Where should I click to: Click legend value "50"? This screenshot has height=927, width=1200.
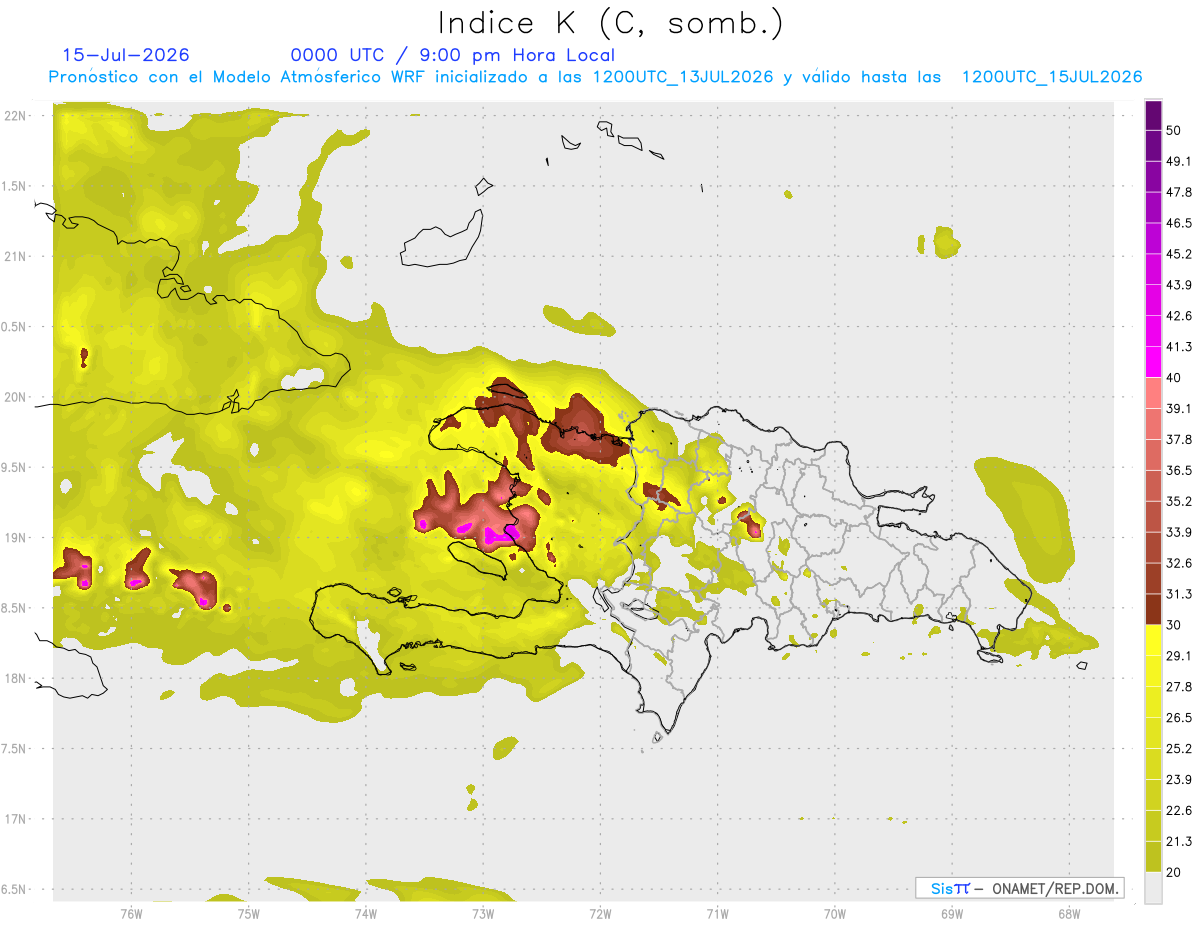[x=1174, y=131]
